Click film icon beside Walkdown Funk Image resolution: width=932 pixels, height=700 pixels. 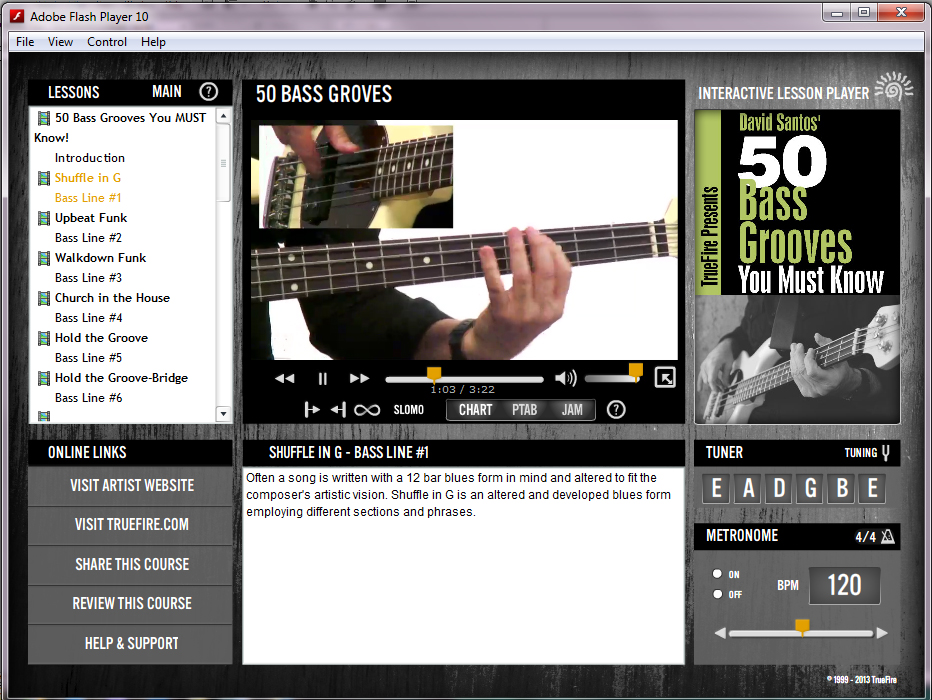click(44, 258)
